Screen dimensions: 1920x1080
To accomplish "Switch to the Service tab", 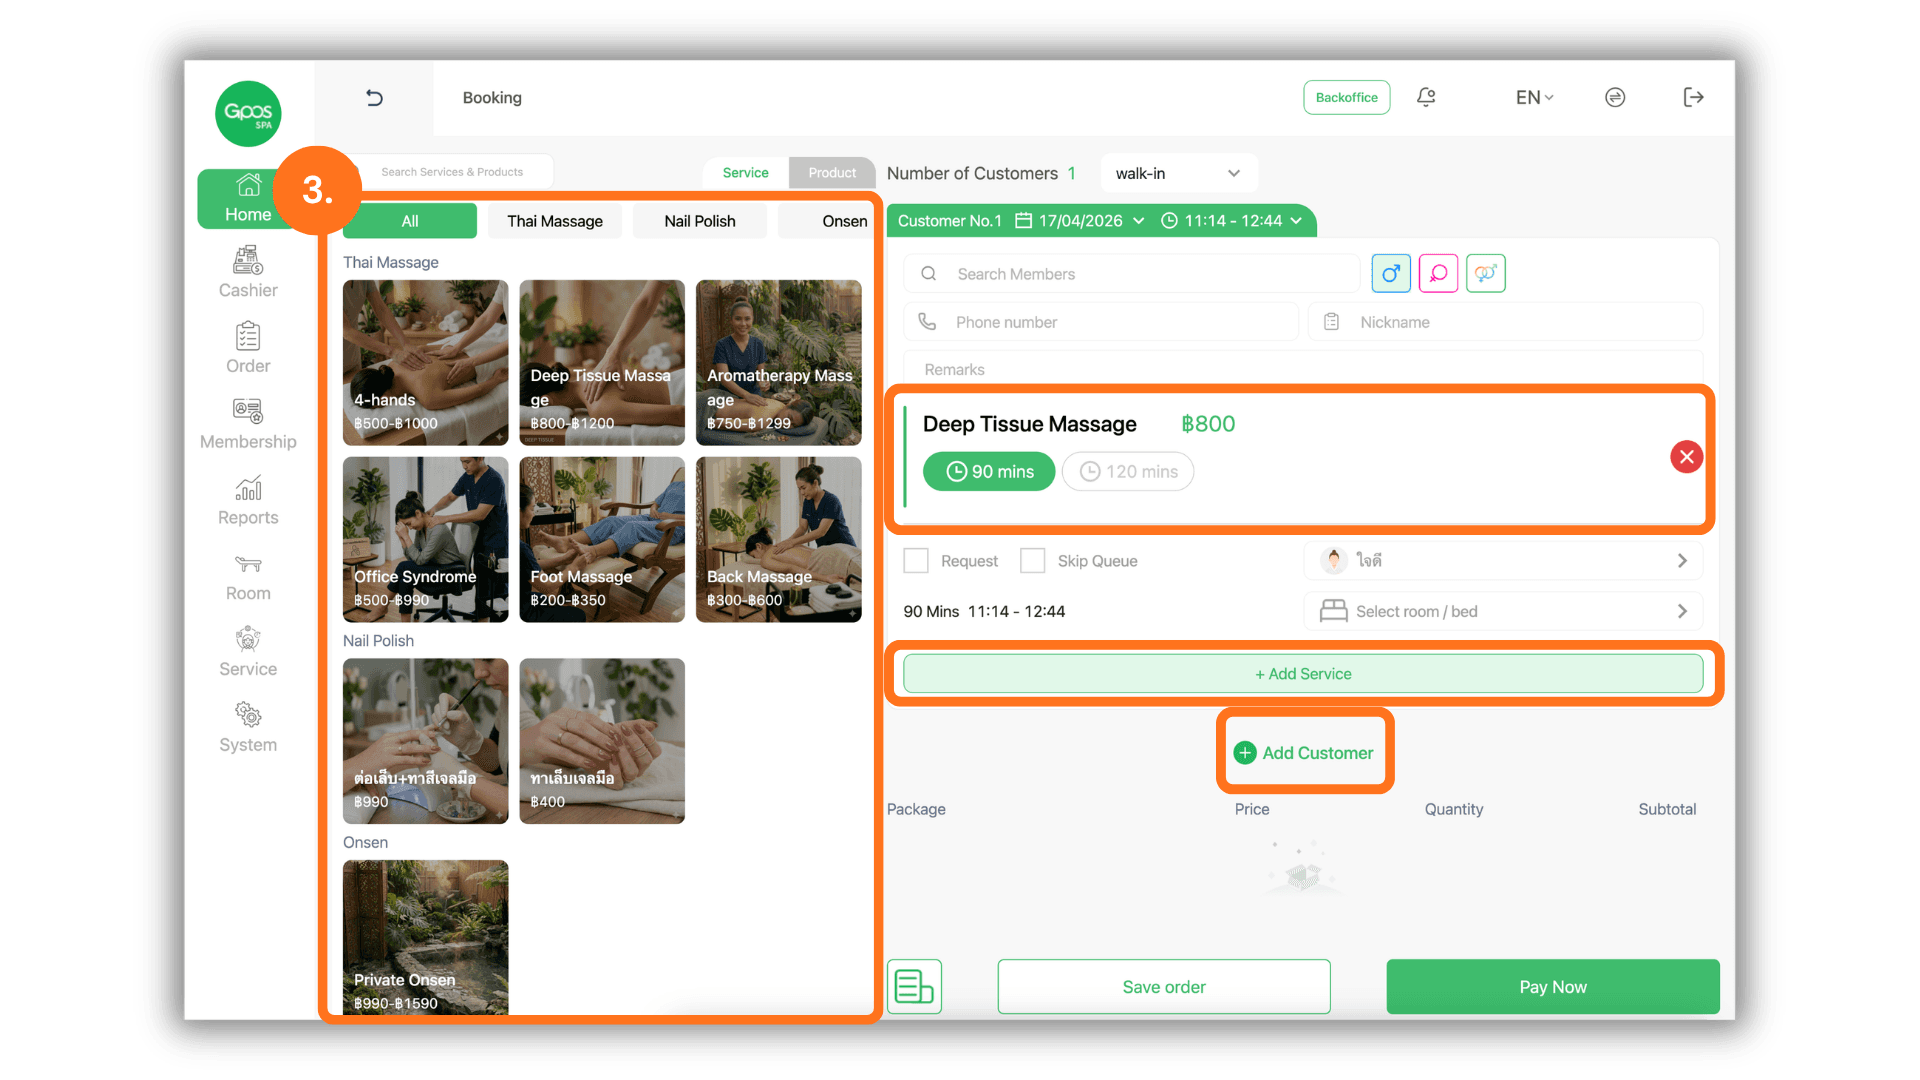I will (746, 172).
